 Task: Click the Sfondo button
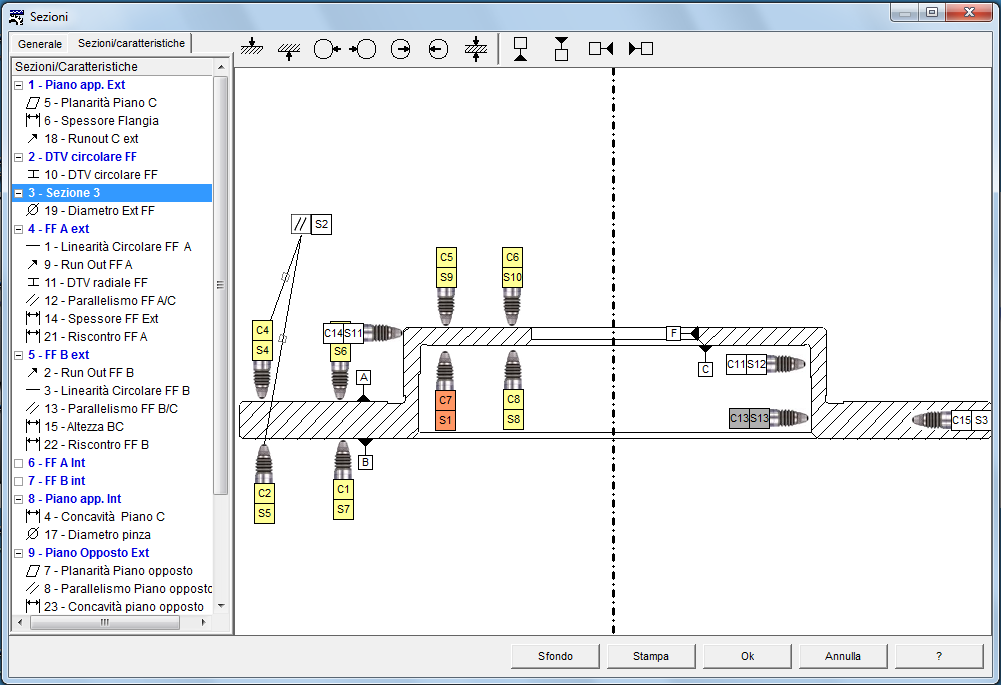(555, 656)
